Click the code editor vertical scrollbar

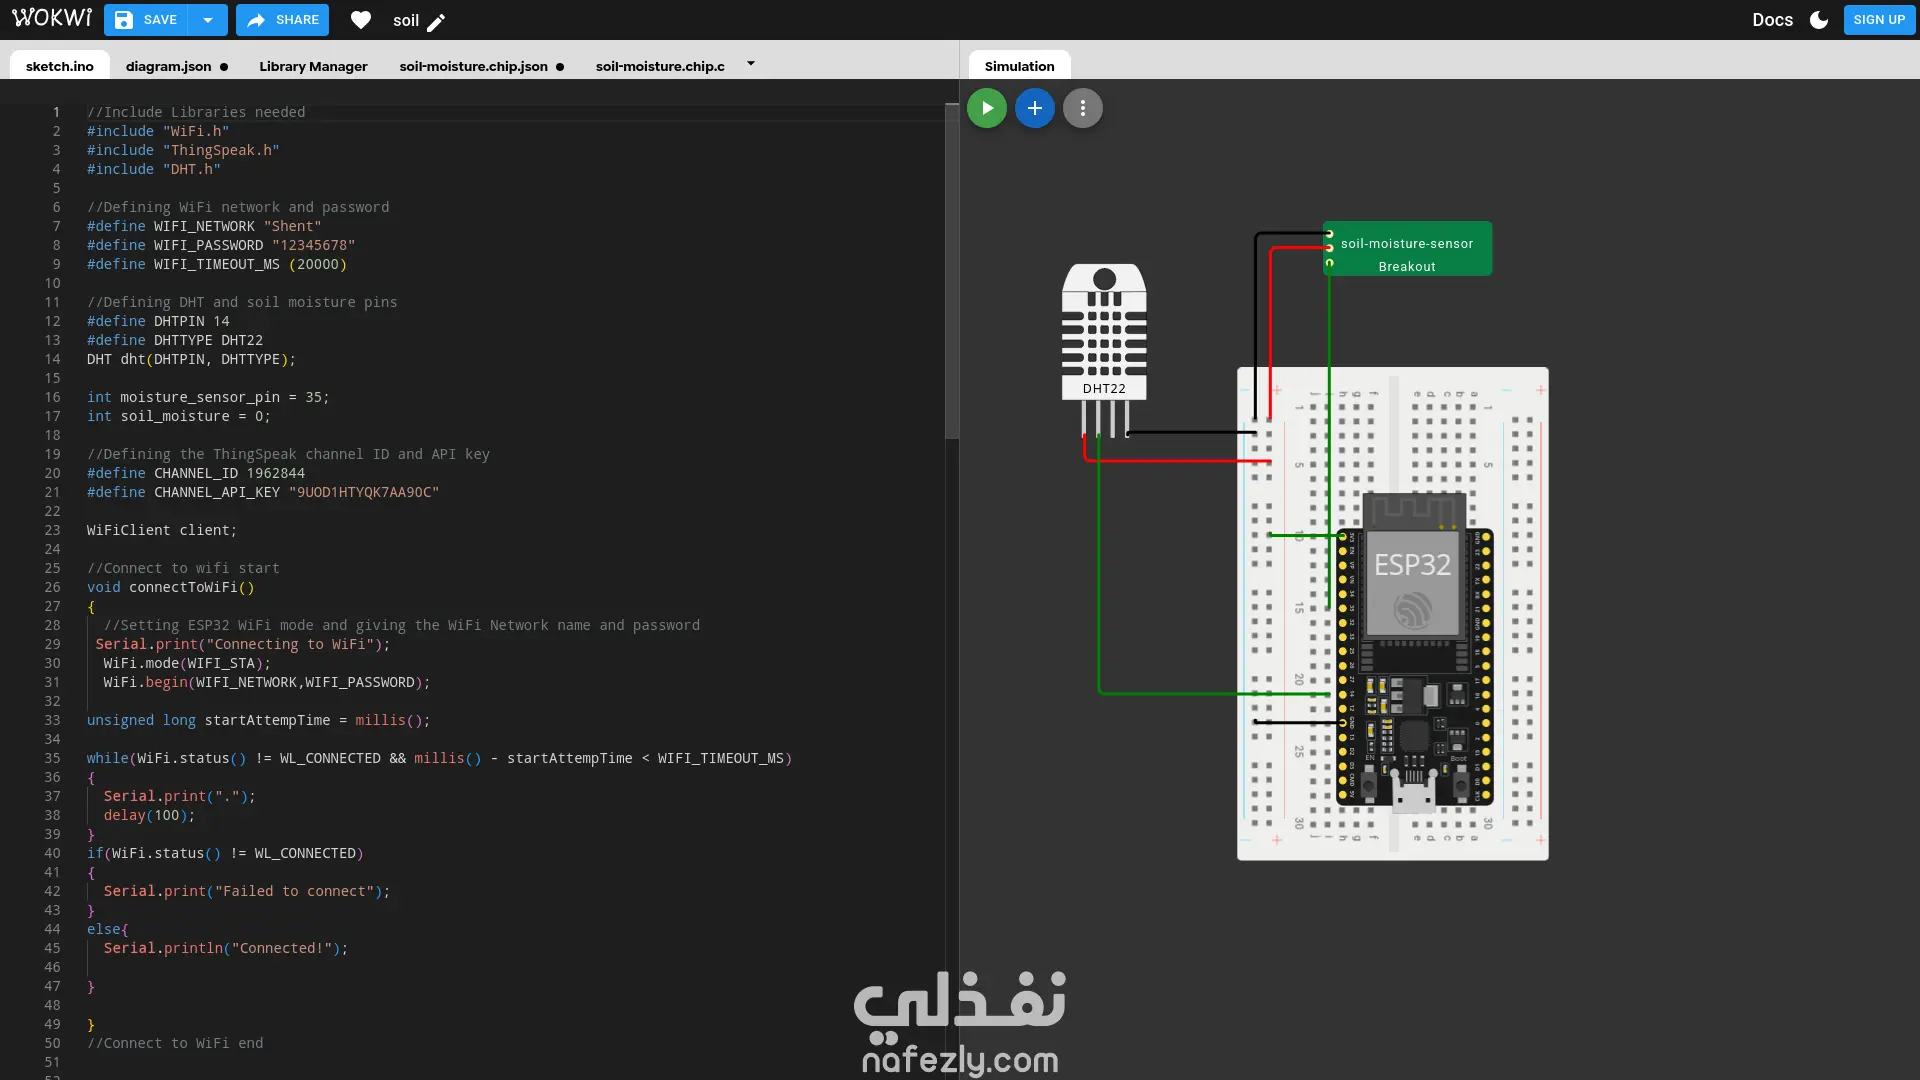click(952, 270)
